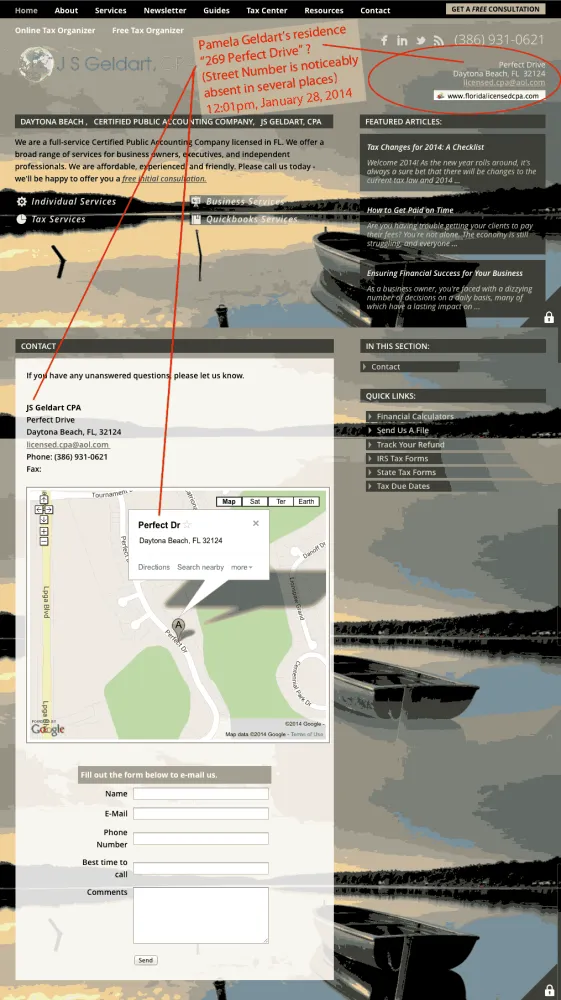
Task: Switch map to Sat view
Action: click(255, 501)
